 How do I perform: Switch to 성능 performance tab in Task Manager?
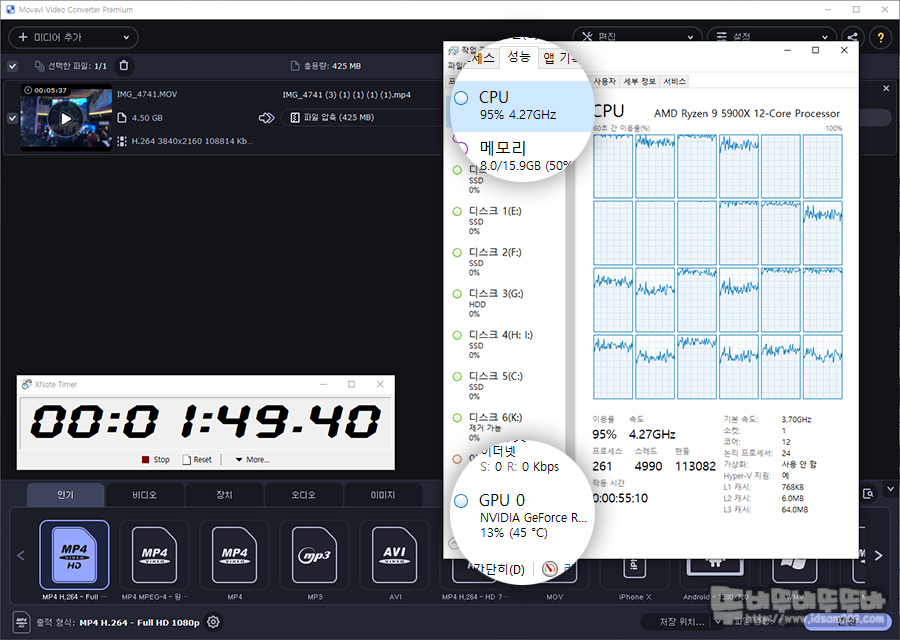tap(519, 57)
